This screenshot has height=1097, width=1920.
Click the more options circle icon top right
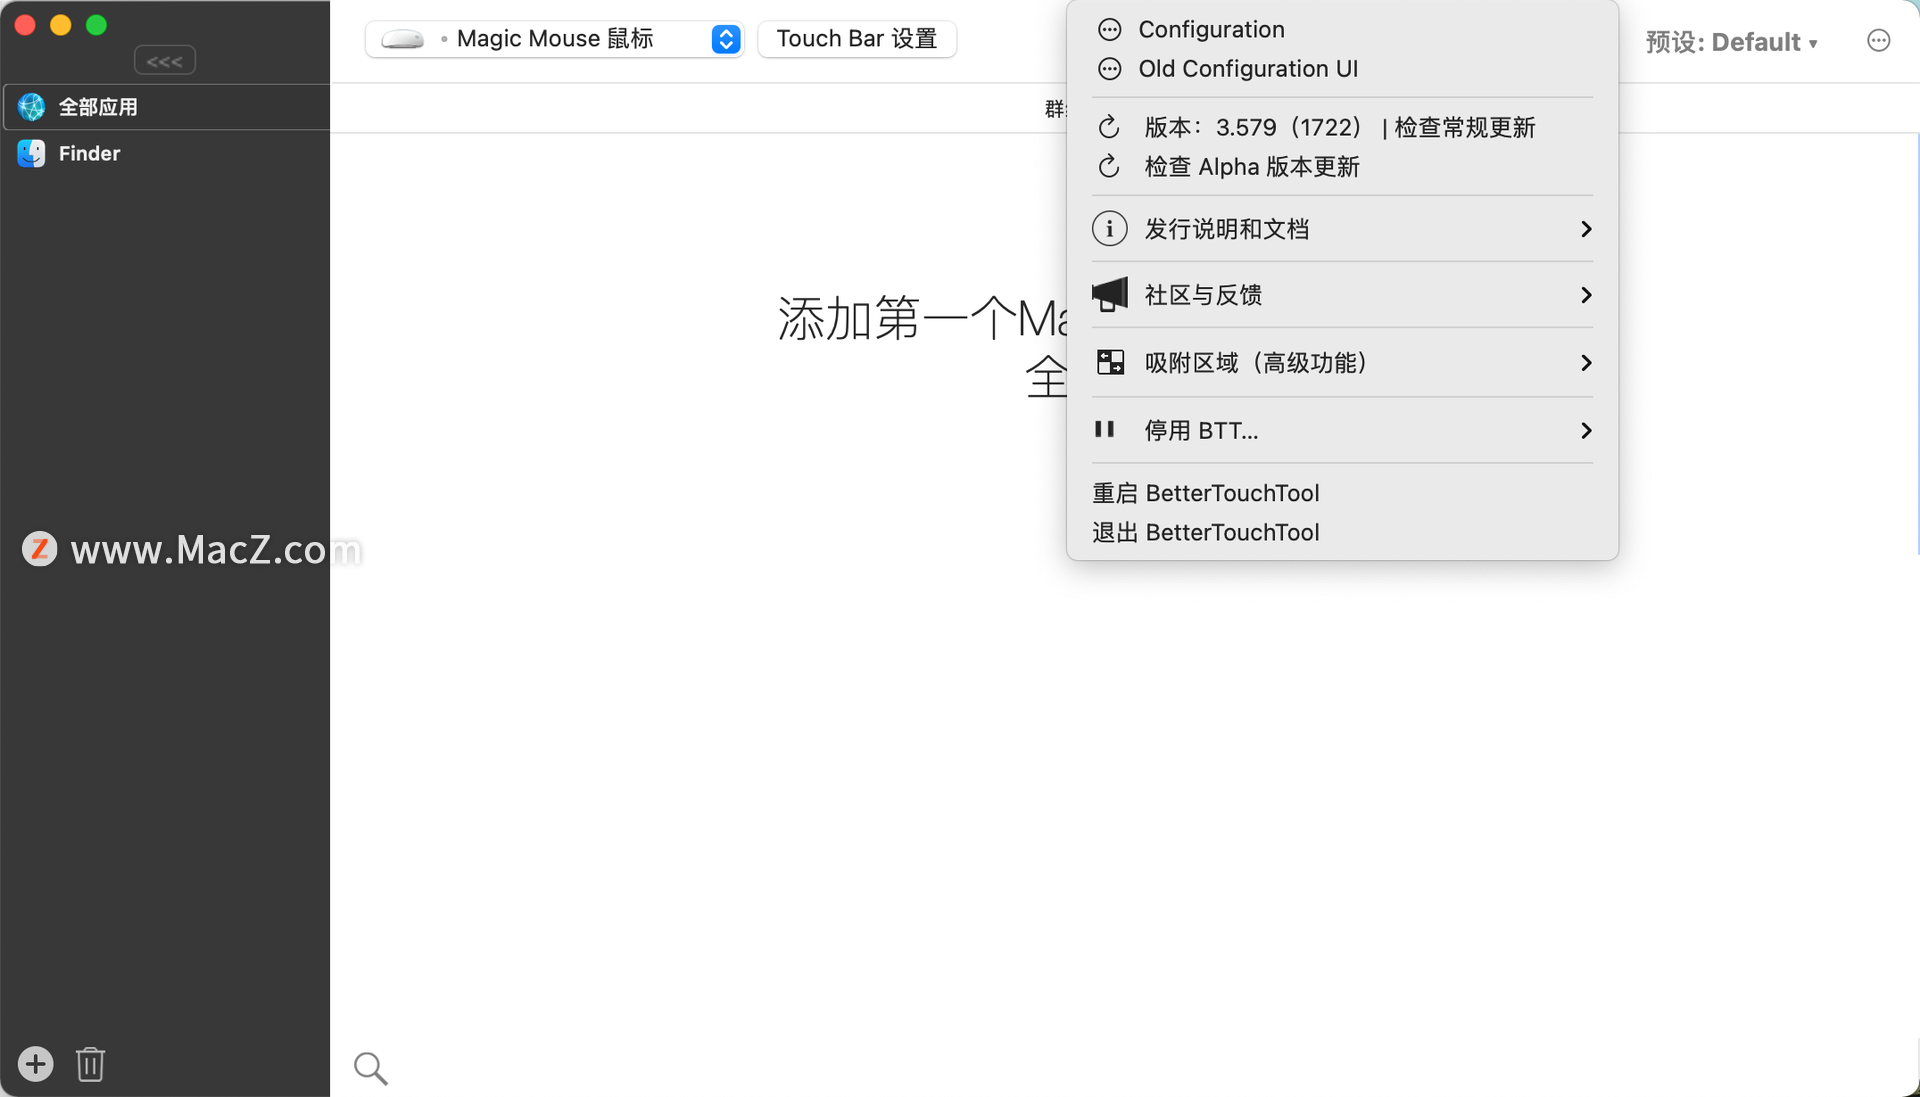pyautogui.click(x=1878, y=40)
